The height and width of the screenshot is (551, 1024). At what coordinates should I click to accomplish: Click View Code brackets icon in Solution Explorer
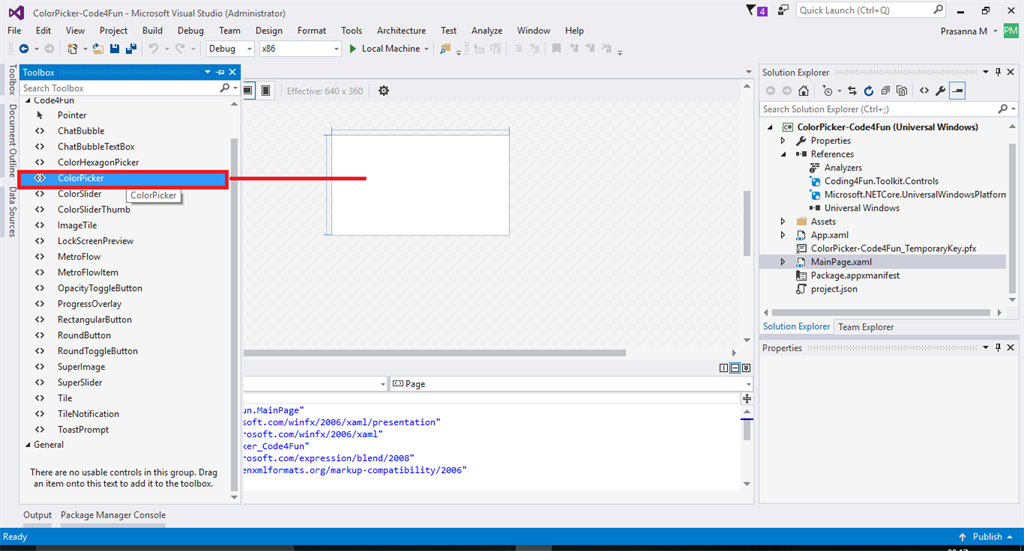924,91
